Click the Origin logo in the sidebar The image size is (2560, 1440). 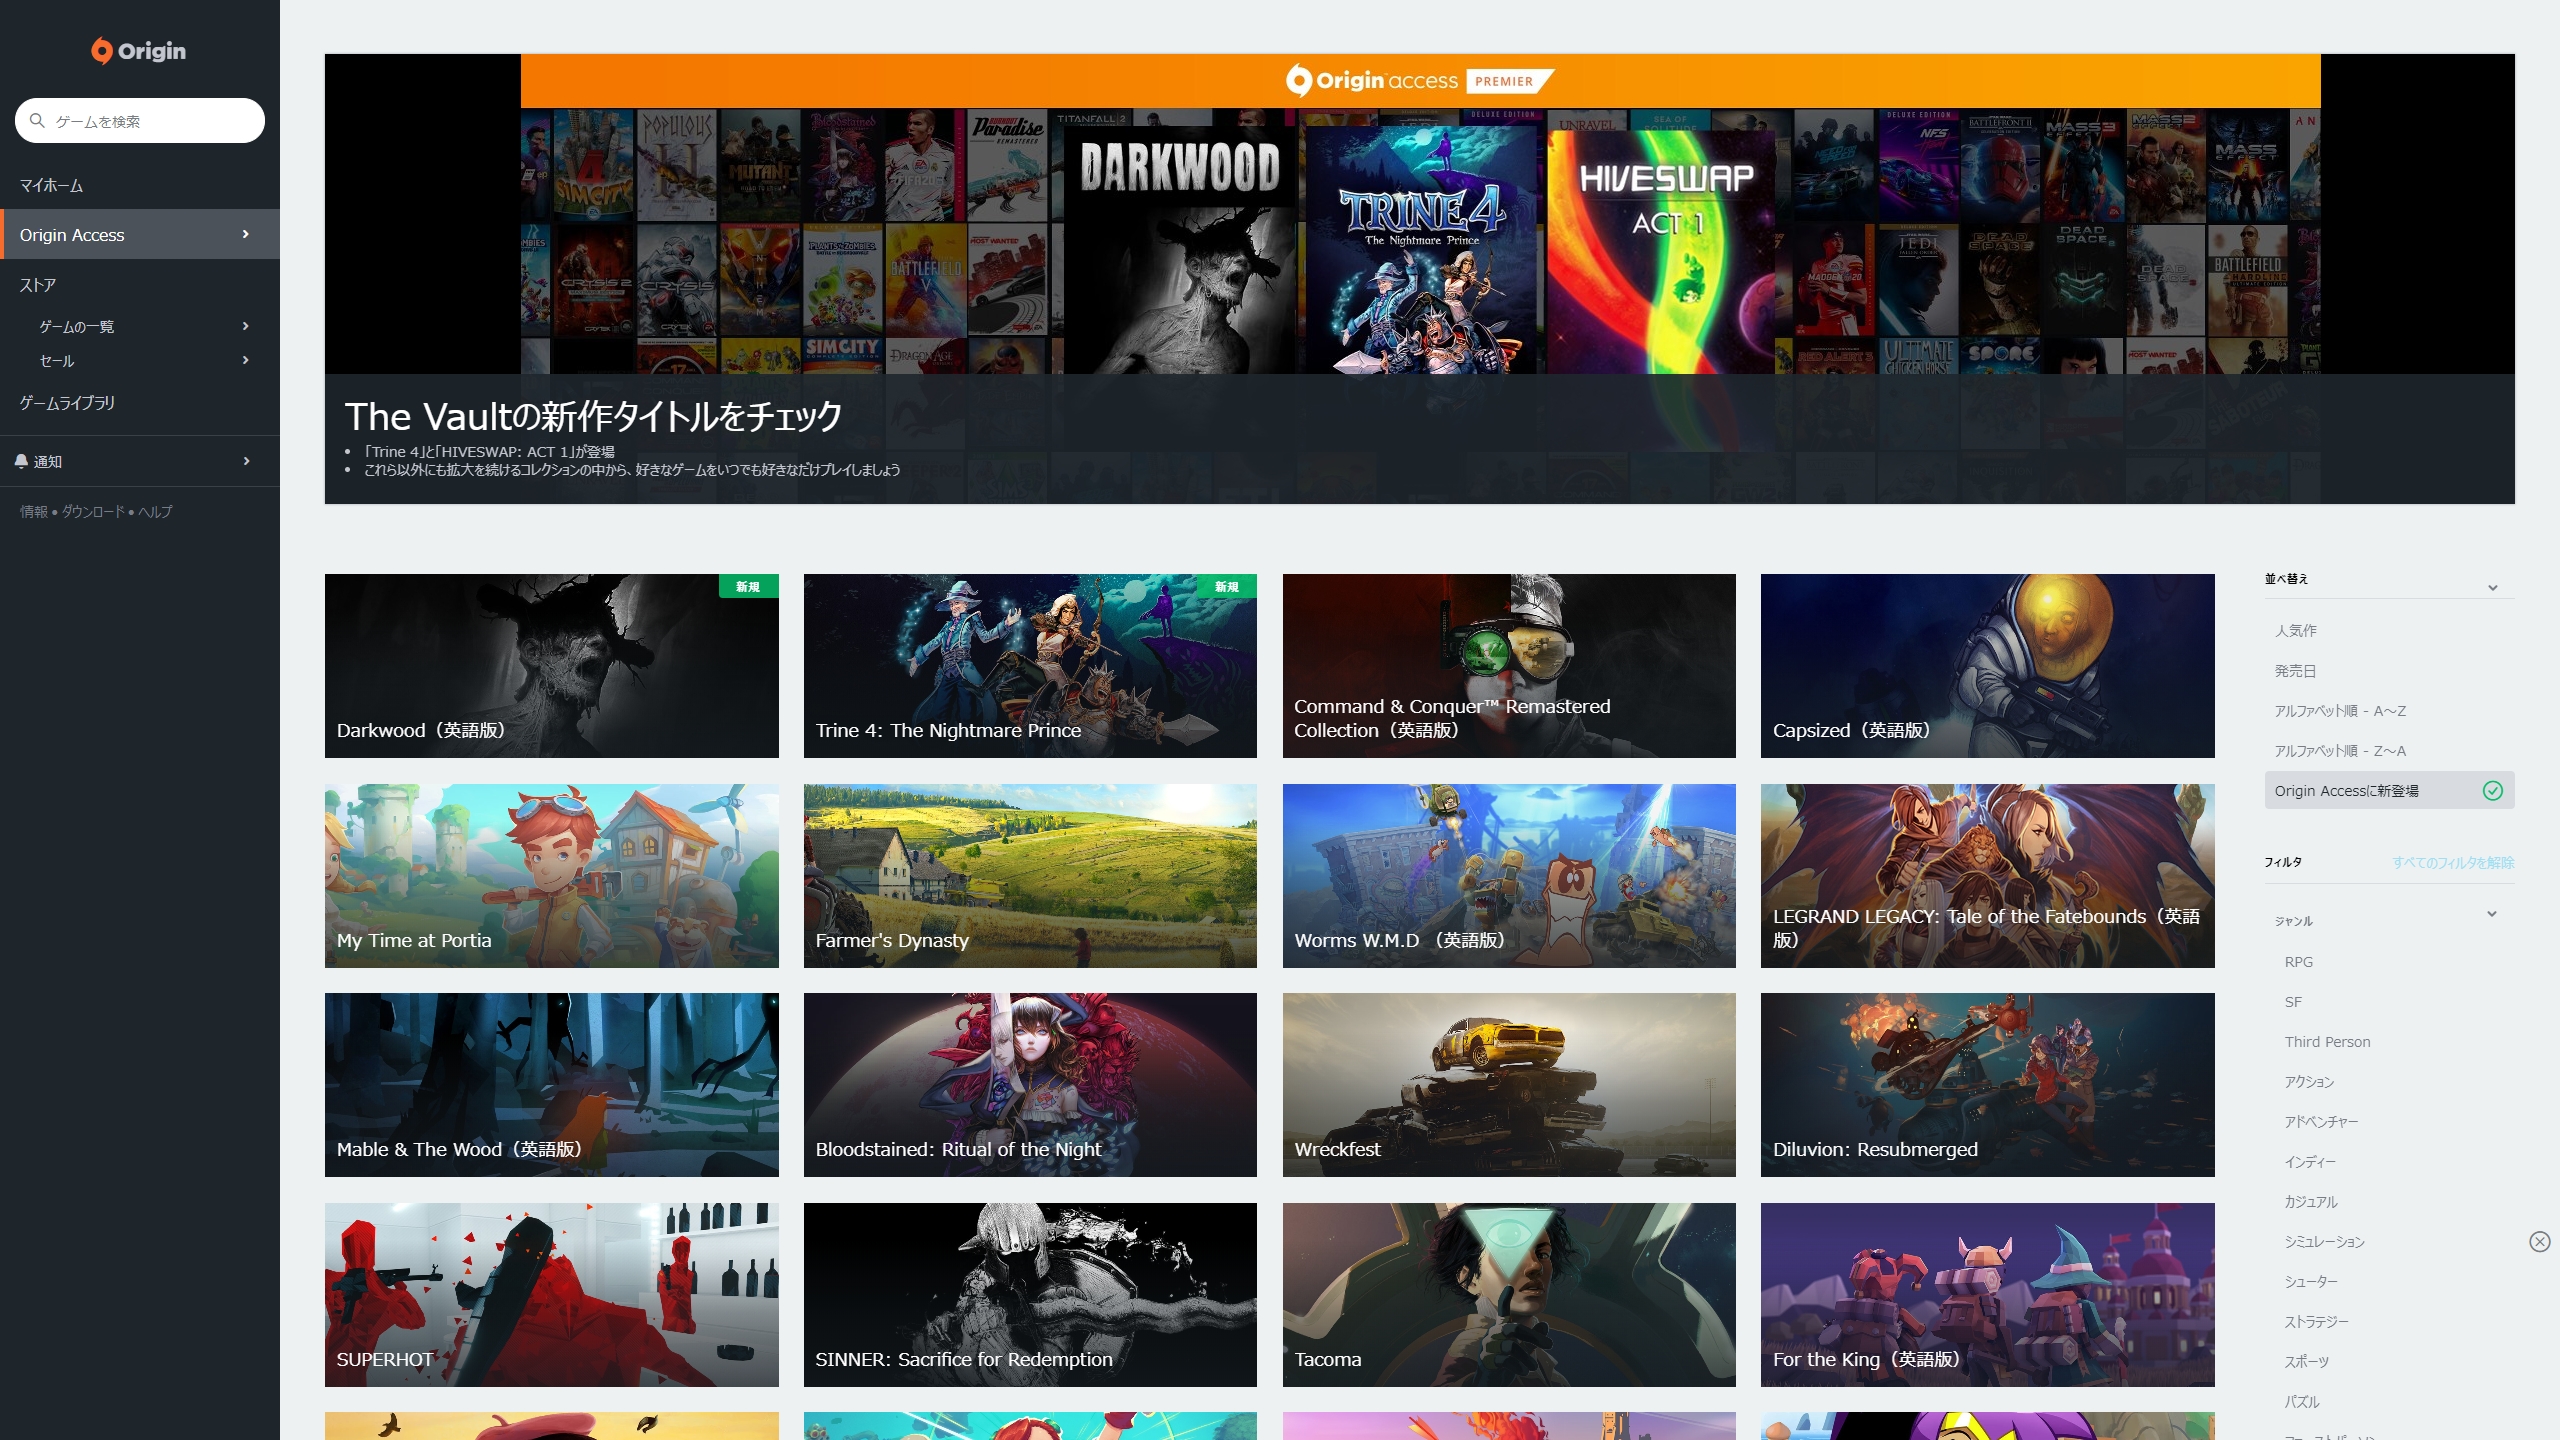pos(139,51)
